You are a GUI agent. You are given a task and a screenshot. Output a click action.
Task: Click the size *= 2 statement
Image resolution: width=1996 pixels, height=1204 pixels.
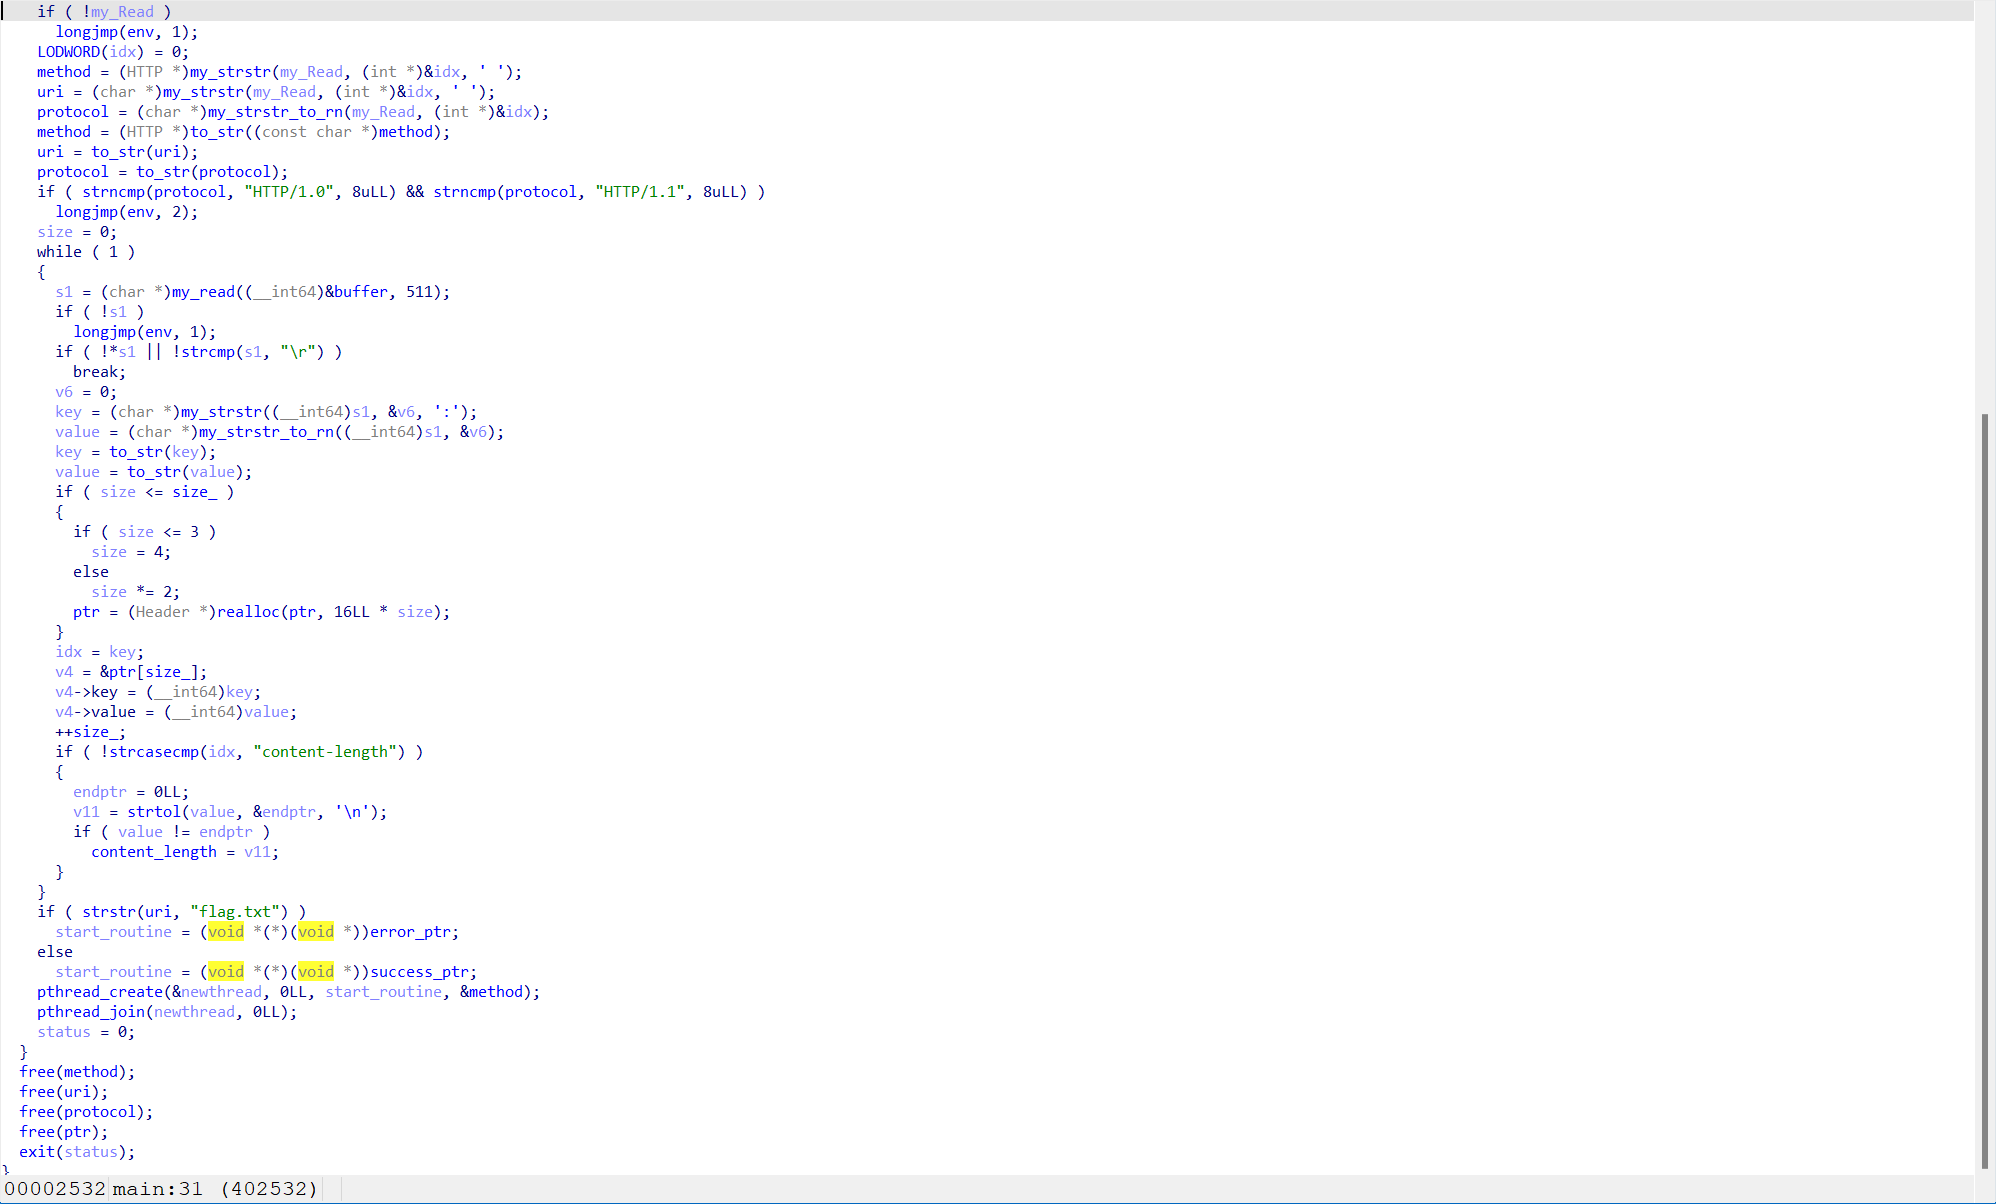tap(135, 592)
